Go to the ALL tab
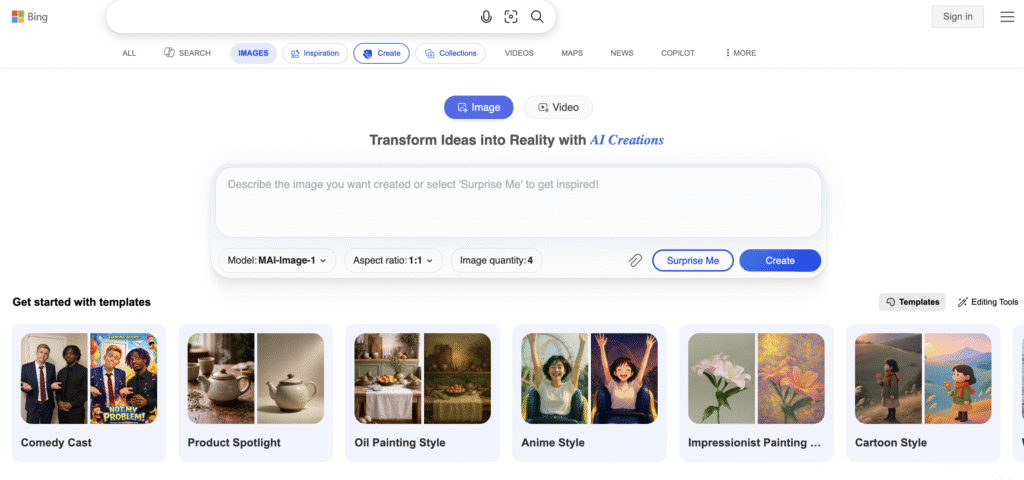The height and width of the screenshot is (480, 1024). [129, 53]
